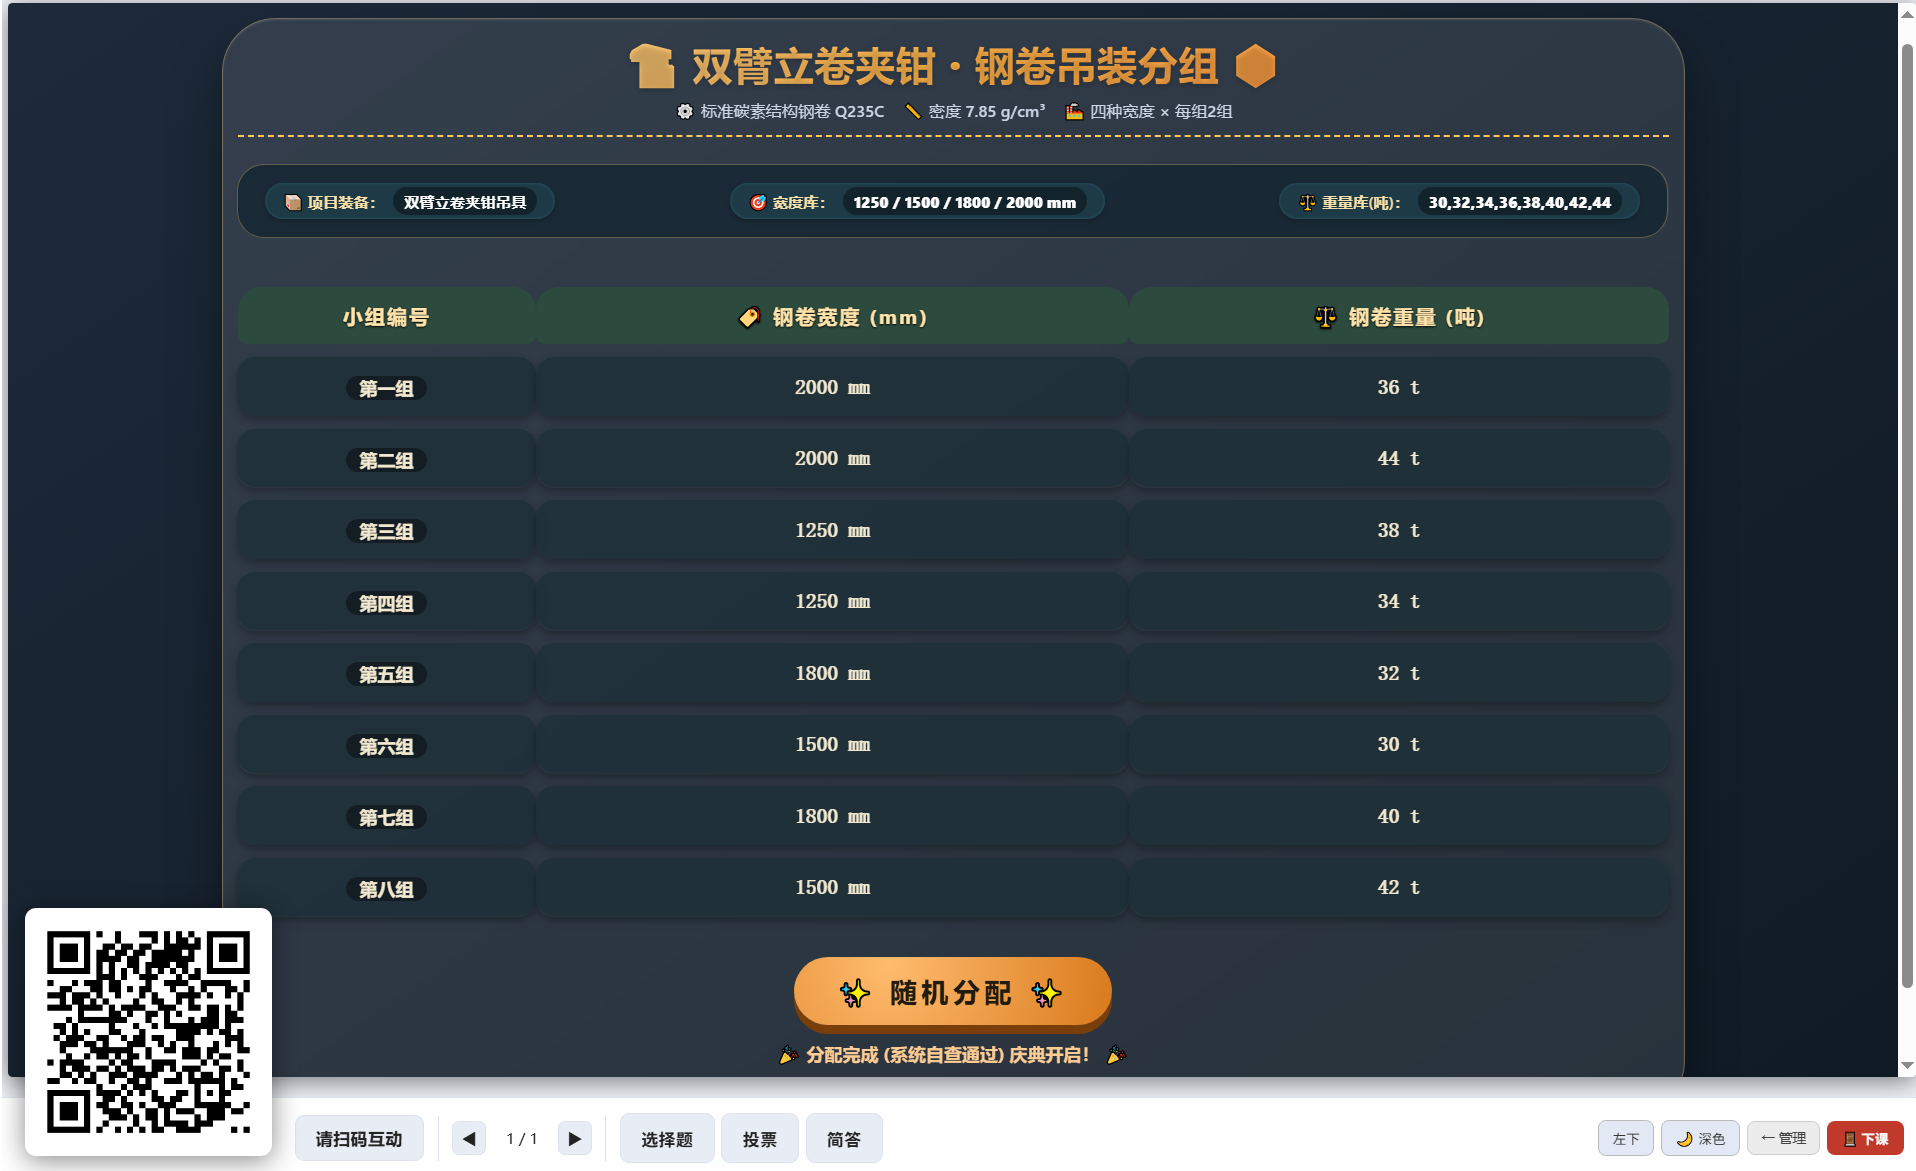Click the width cell in the 第一组 row

click(x=832, y=387)
